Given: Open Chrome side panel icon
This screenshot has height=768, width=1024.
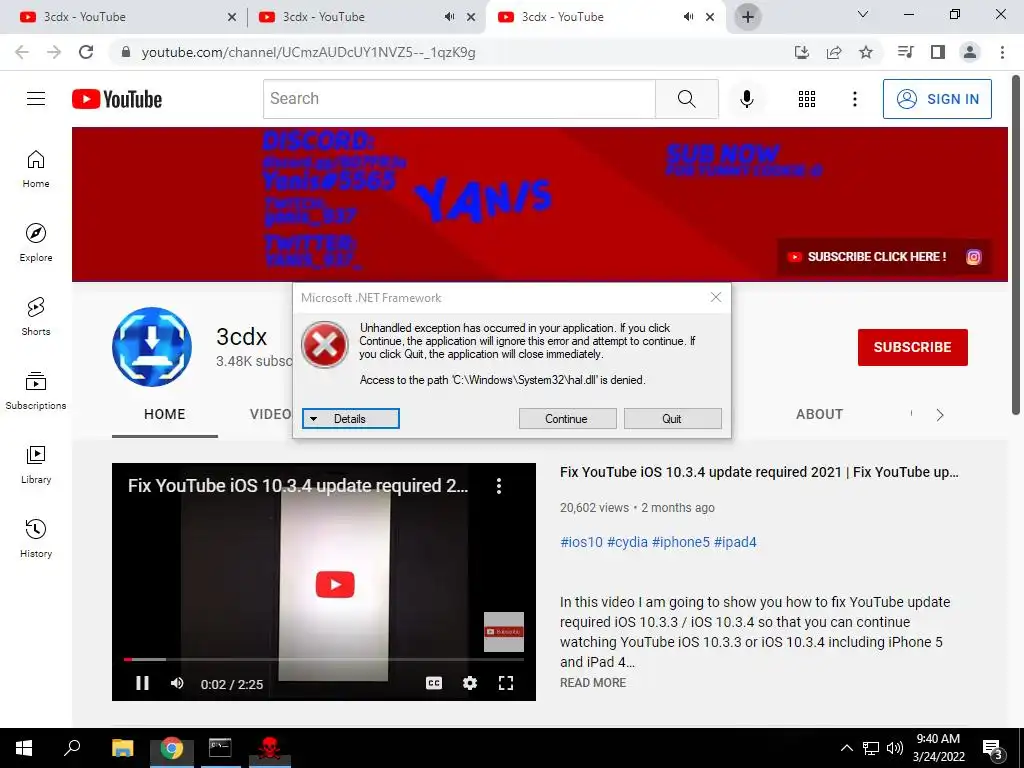Looking at the screenshot, I should (938, 52).
